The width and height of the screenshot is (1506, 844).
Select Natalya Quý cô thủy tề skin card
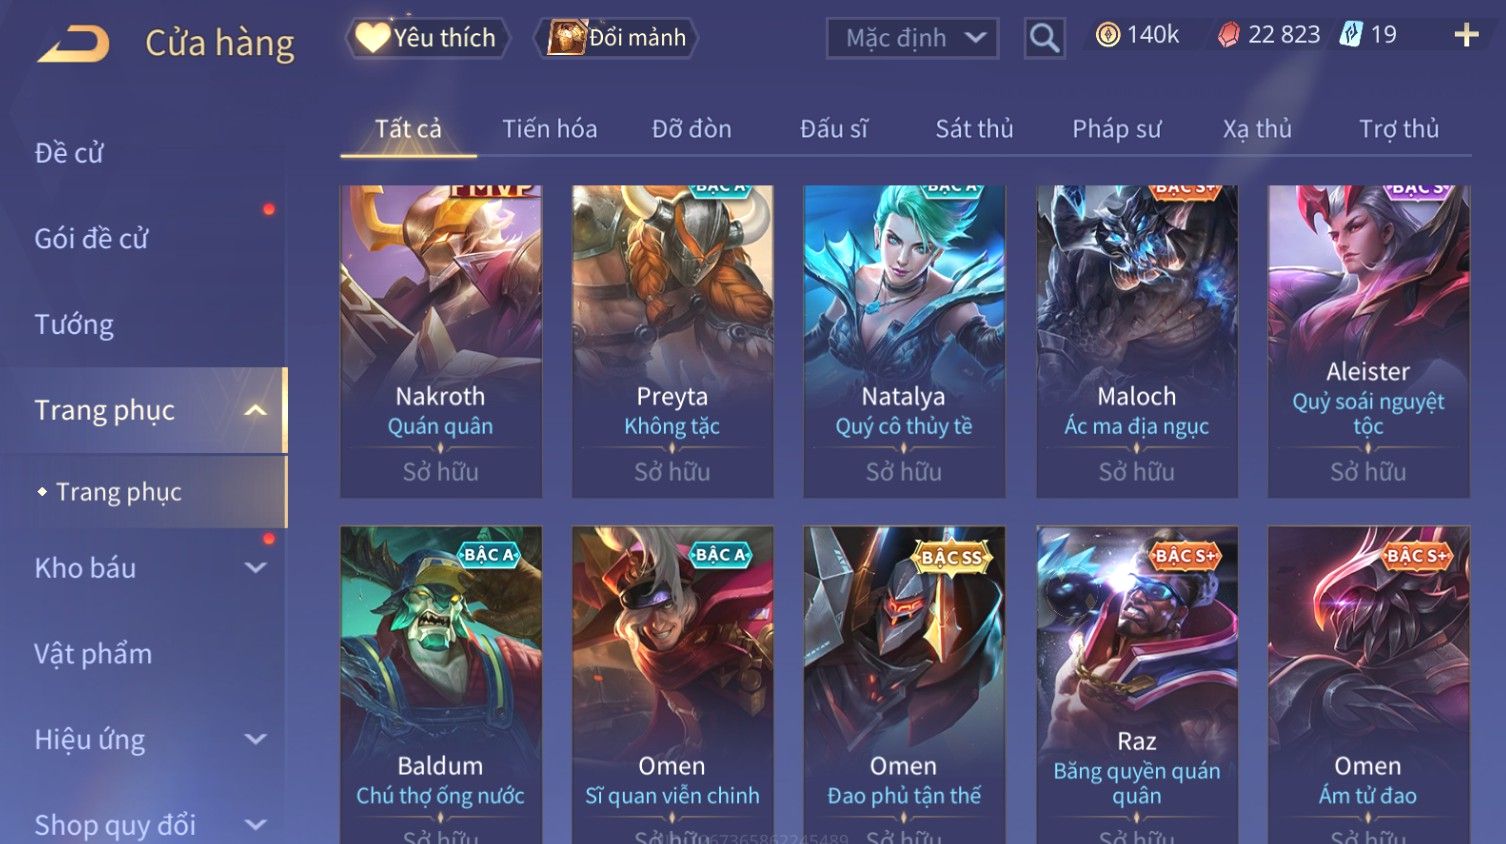[x=904, y=341]
